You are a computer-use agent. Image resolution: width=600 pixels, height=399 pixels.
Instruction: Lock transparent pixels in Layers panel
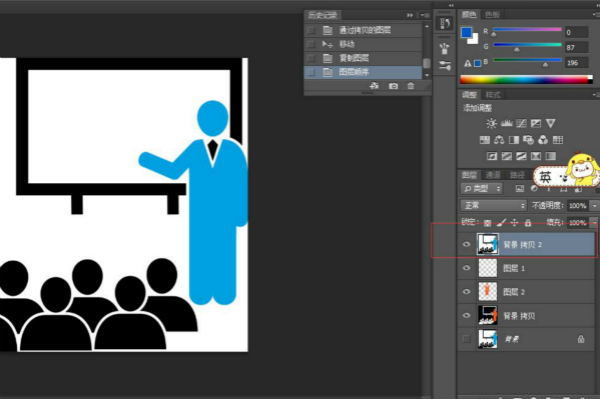(x=487, y=223)
